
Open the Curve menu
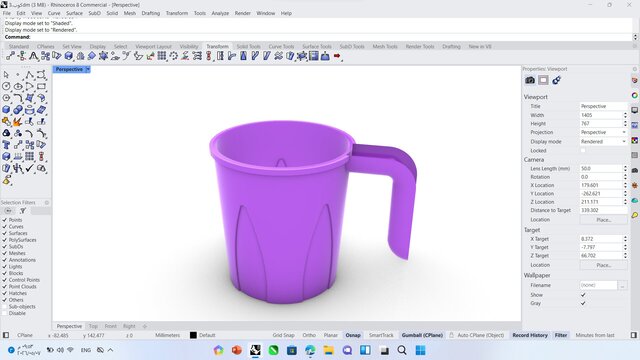coord(54,13)
